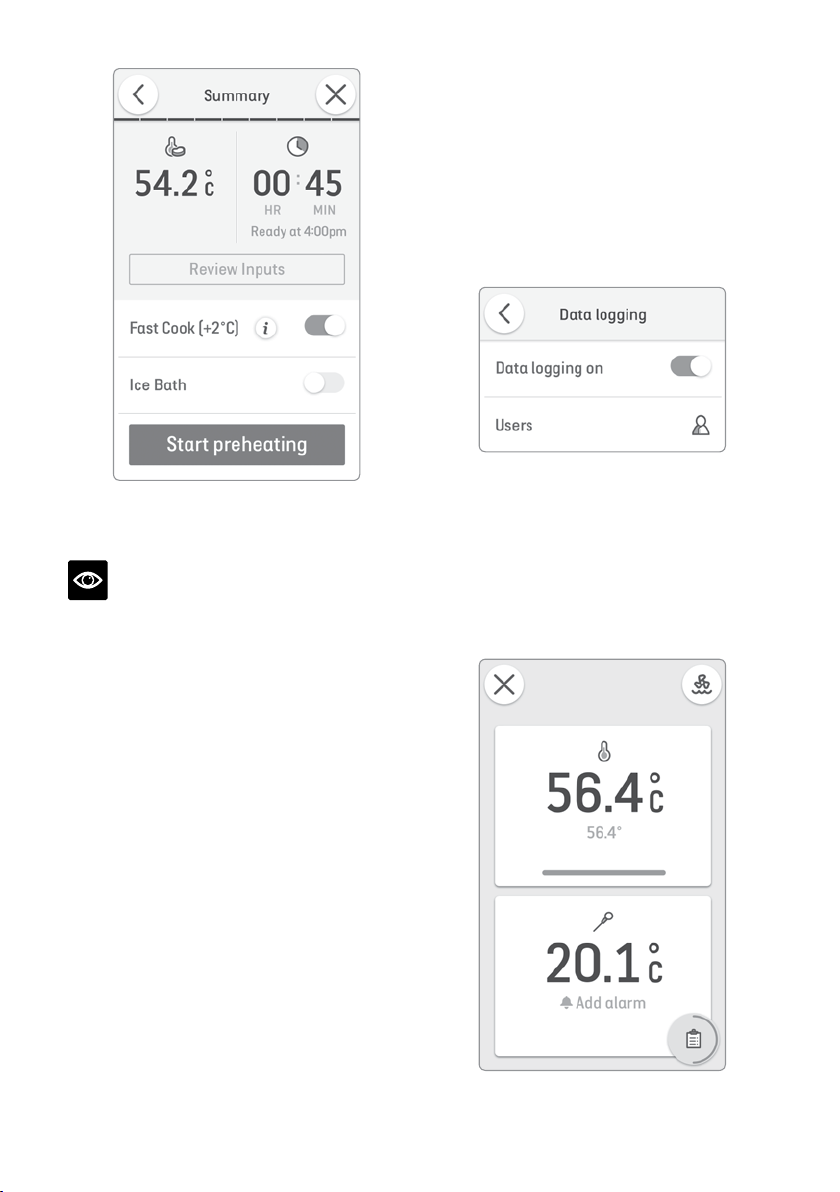
Task: Tap Start preheating
Action: pos(236,445)
